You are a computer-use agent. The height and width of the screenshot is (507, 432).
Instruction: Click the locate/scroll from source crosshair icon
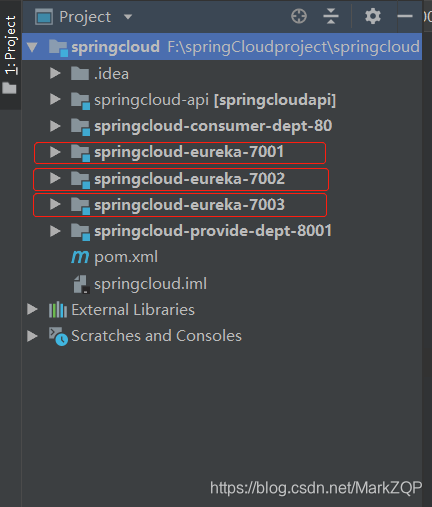tap(299, 16)
